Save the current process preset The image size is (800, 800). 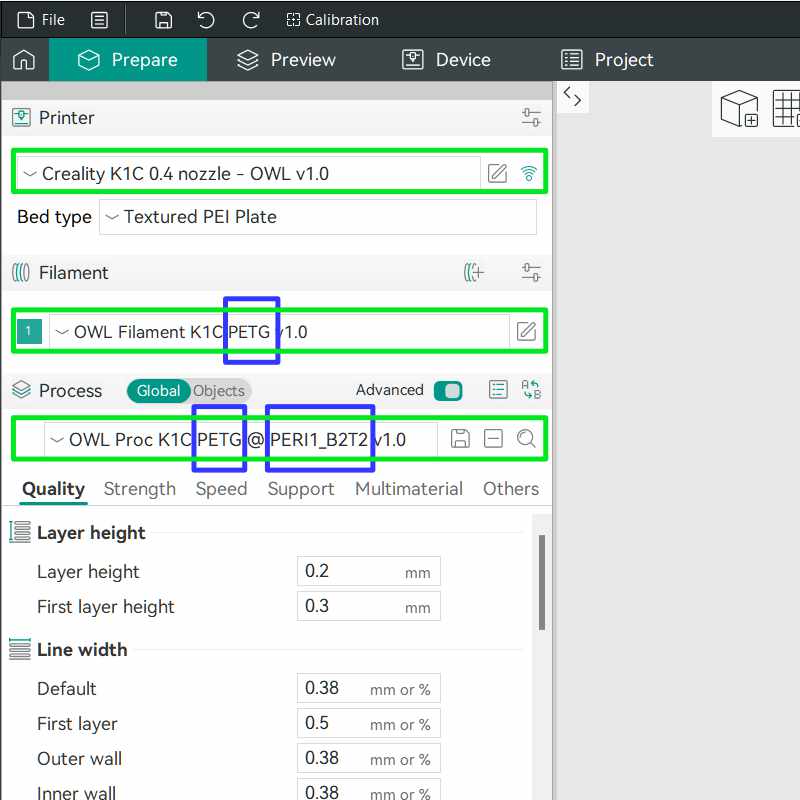pos(460,439)
